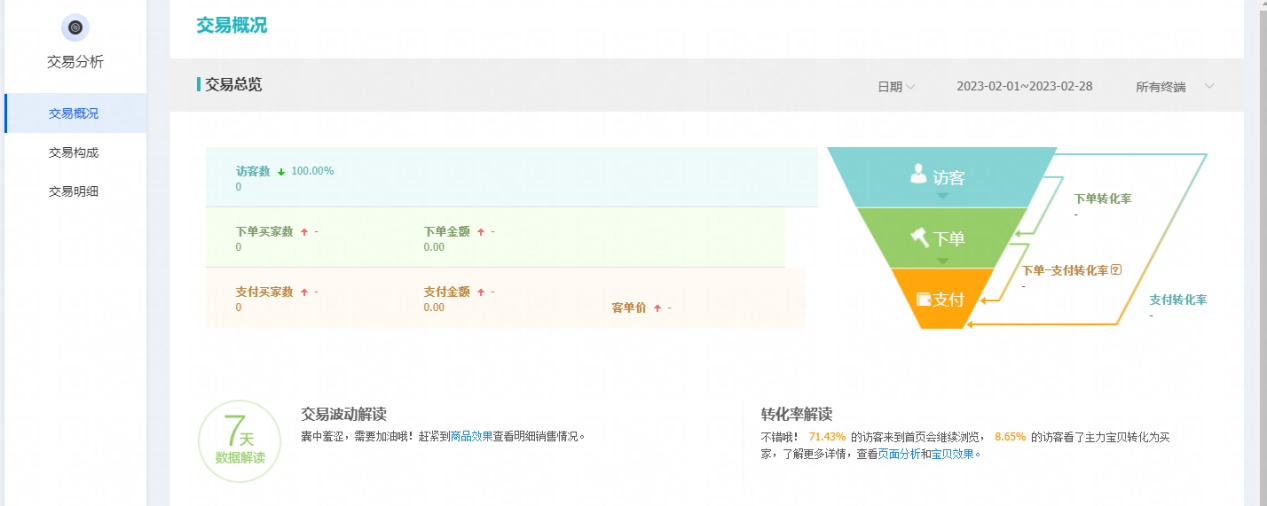Image resolution: width=1267 pixels, height=506 pixels.
Task: Click the 7天 数据解读 circle badge
Action: pyautogui.click(x=239, y=441)
